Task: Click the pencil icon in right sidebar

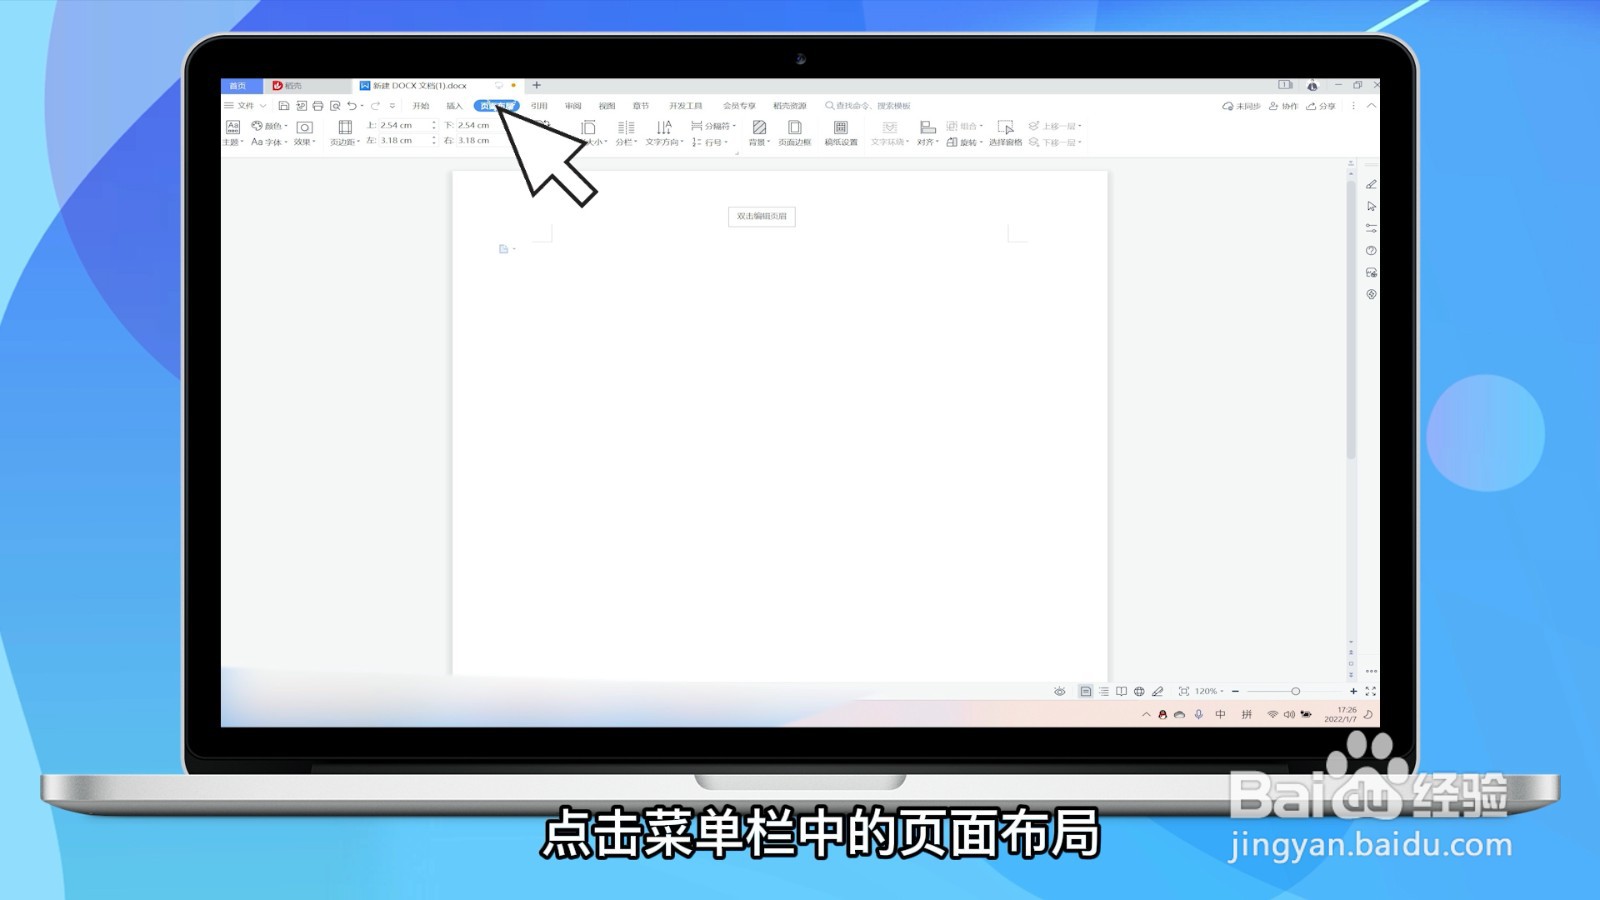Action: (1371, 185)
